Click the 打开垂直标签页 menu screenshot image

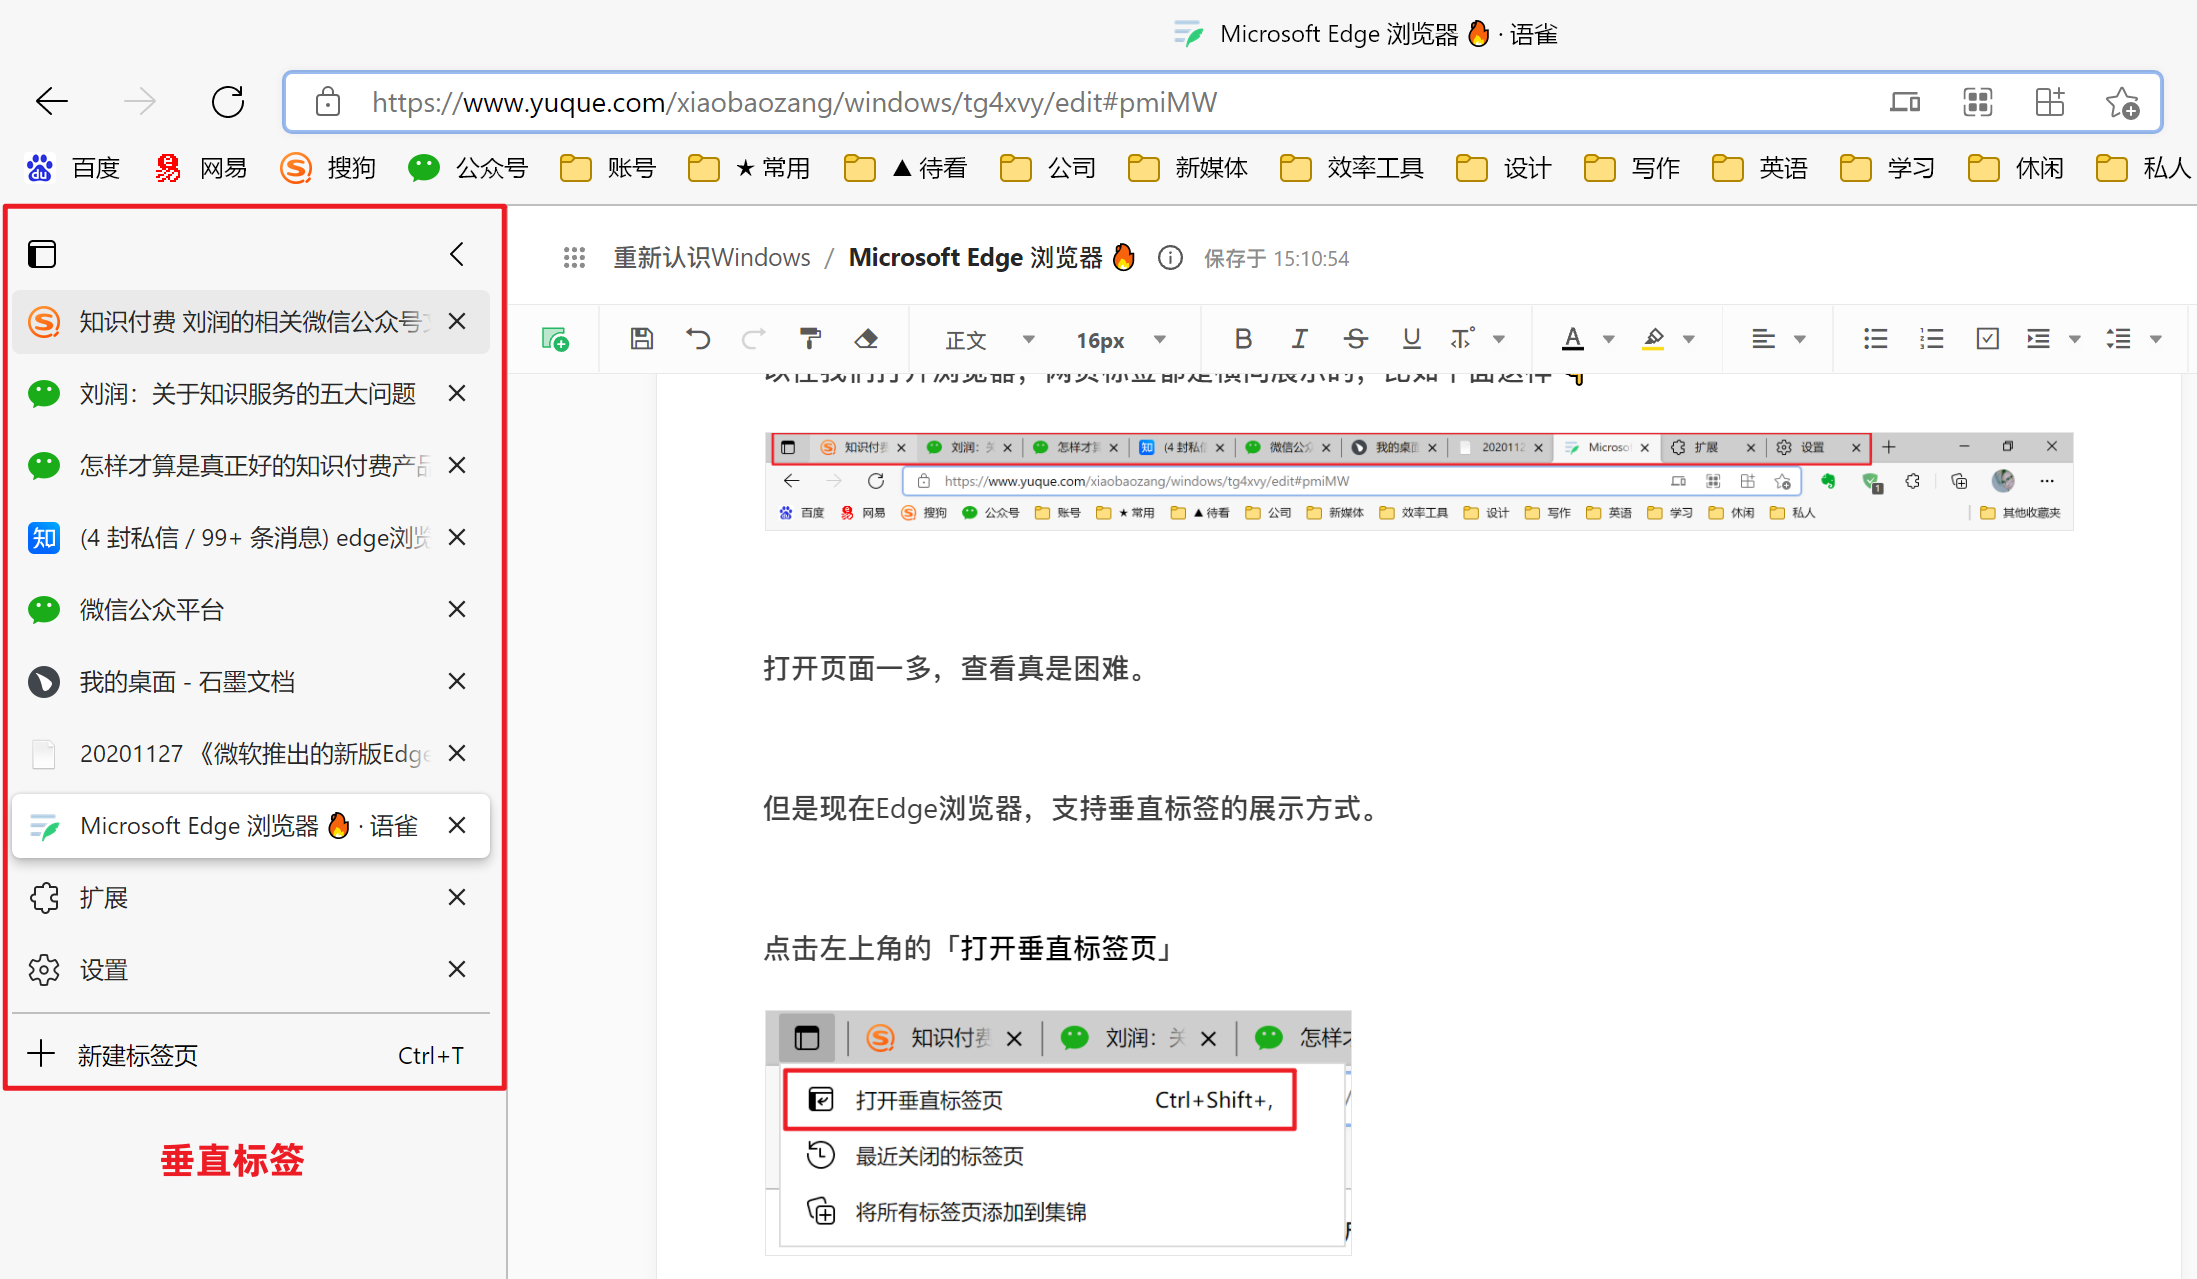1058,1132
